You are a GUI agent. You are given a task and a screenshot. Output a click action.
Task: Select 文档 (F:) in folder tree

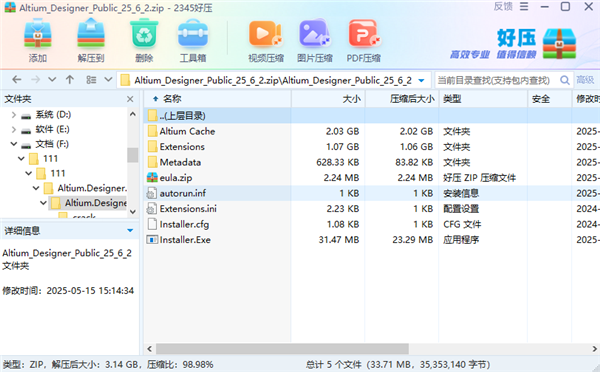pos(52,144)
